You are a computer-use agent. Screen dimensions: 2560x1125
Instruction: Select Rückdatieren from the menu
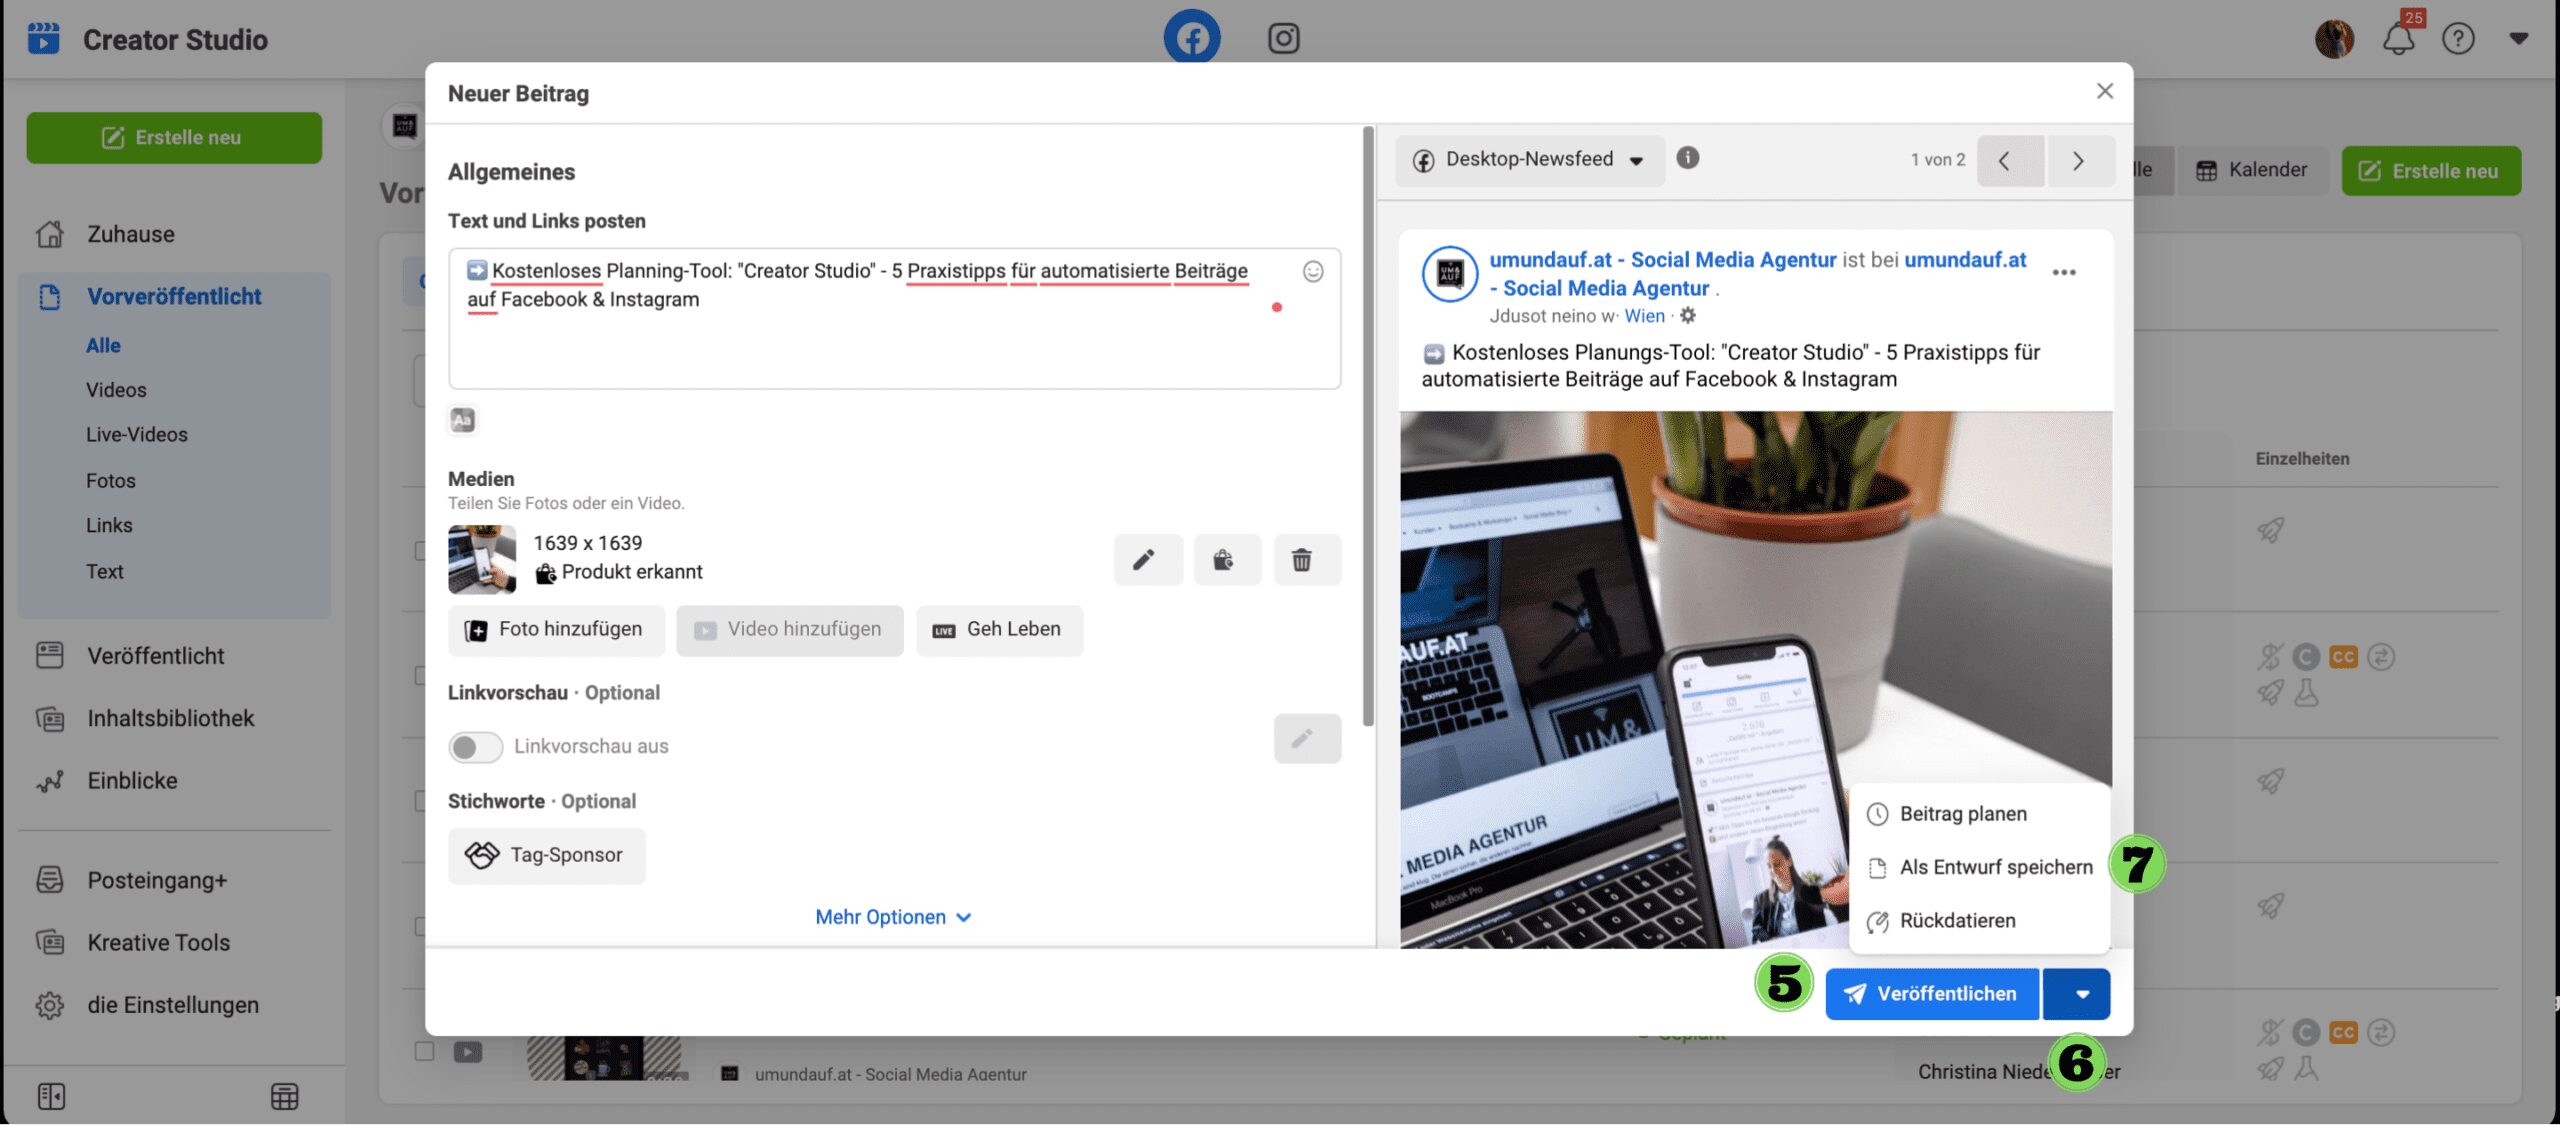click(x=1942, y=921)
